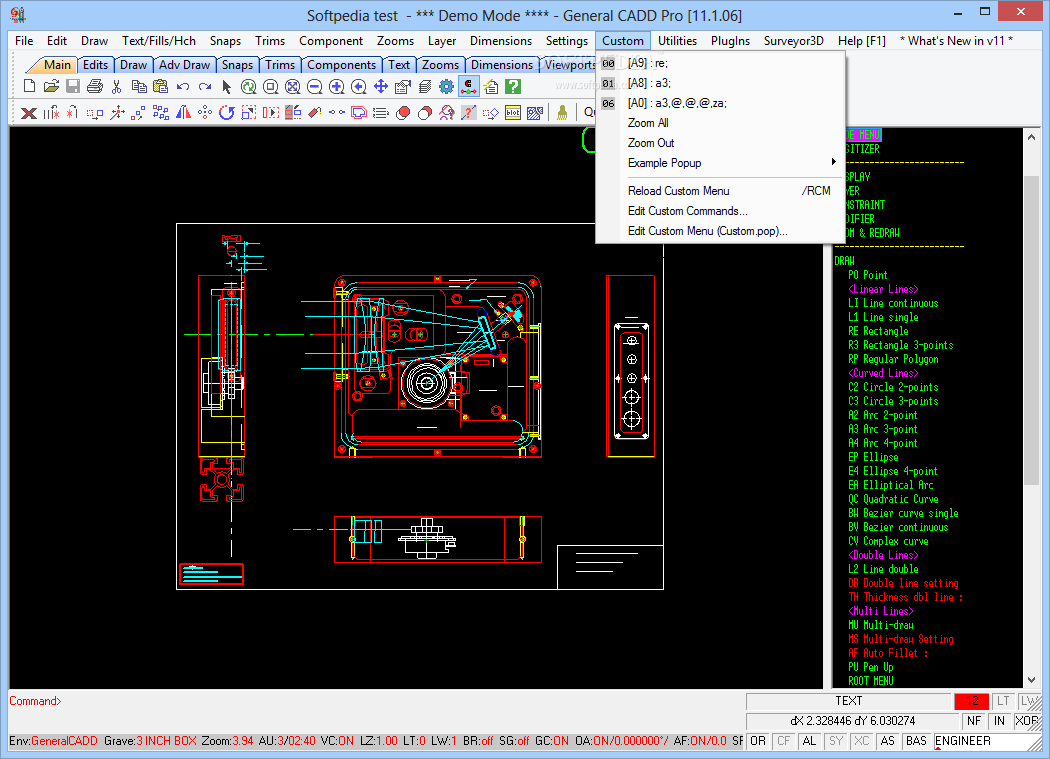
Task: Open the Utilities menu
Action: [677, 41]
